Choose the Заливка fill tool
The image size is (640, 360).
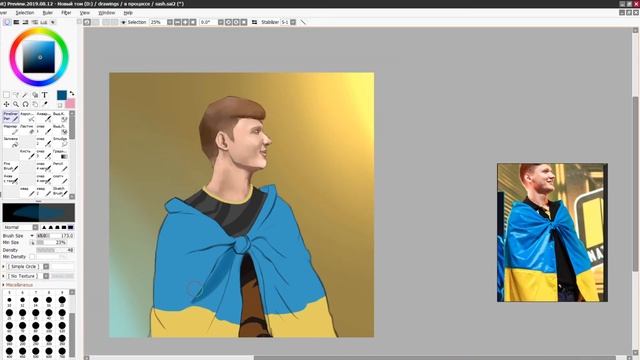pyautogui.click(x=11, y=142)
